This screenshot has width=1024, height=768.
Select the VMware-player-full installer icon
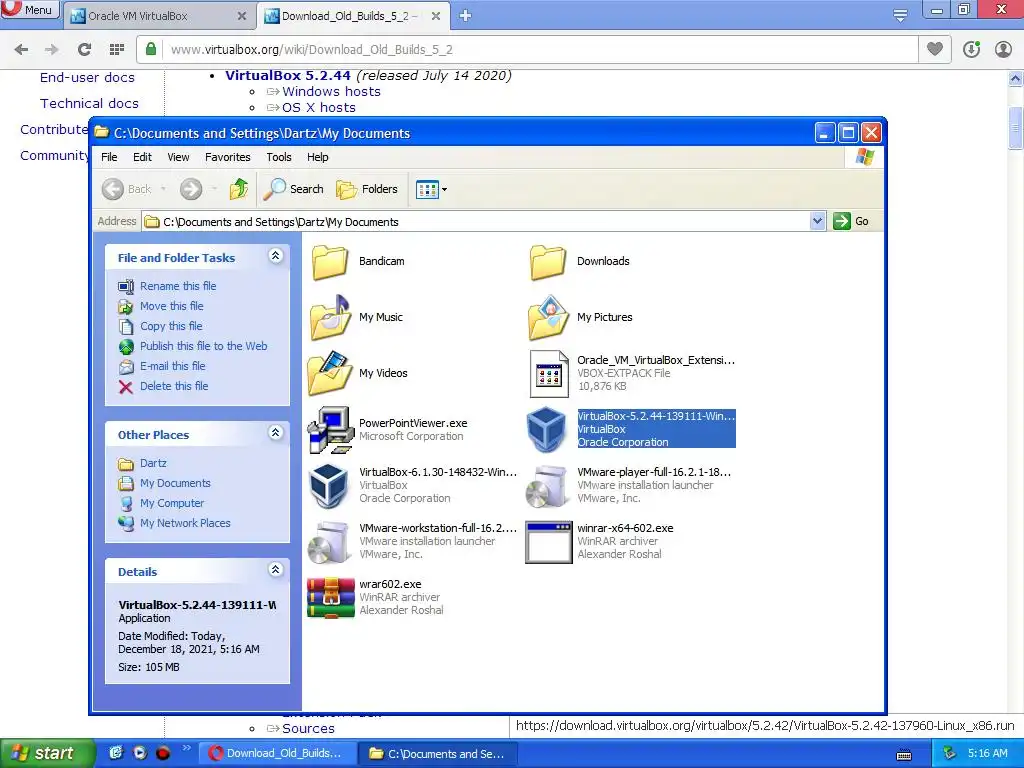coord(547,485)
